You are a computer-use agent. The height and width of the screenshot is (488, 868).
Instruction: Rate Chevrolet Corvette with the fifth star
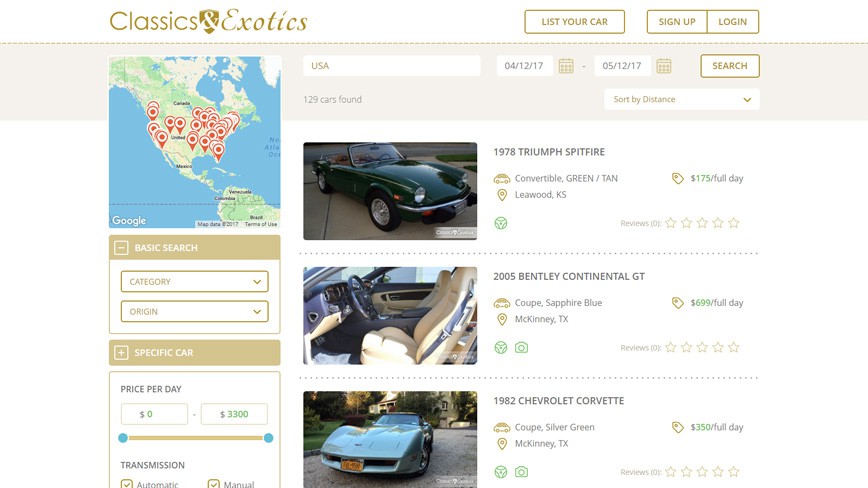734,472
